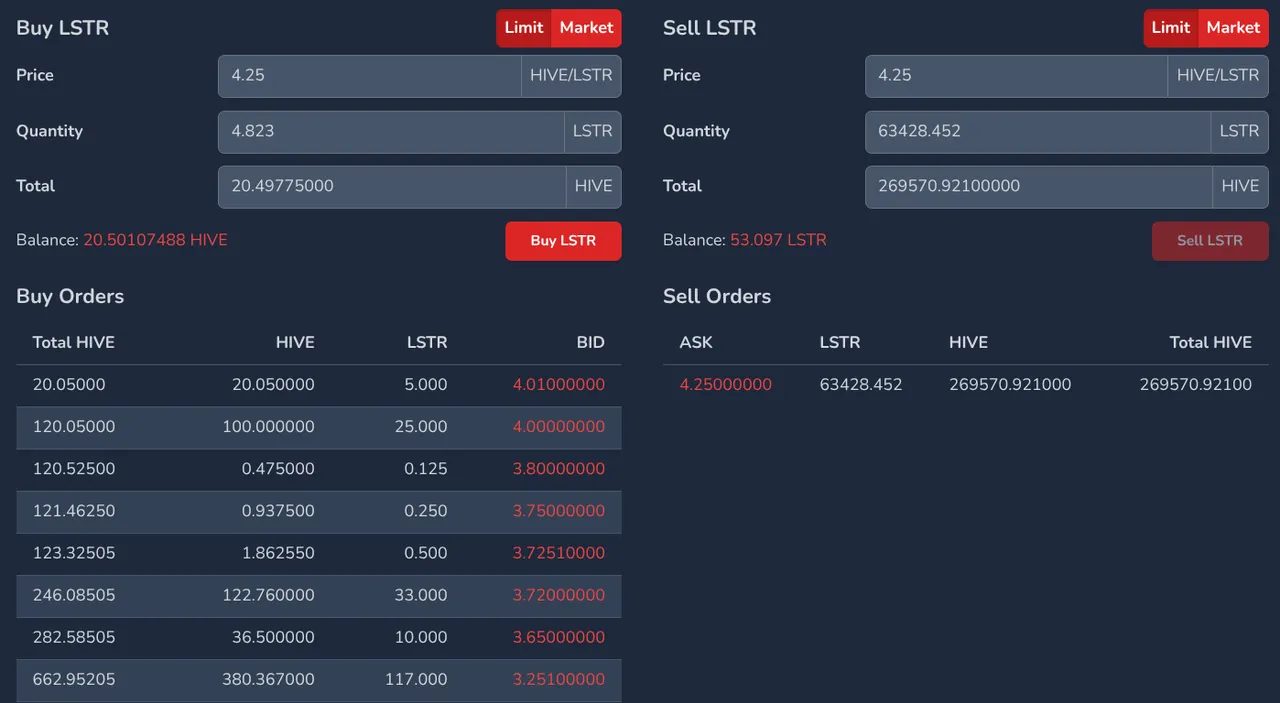The width and height of the screenshot is (1280, 703).
Task: Click the Sell LSTR Price input field
Action: tap(1017, 76)
